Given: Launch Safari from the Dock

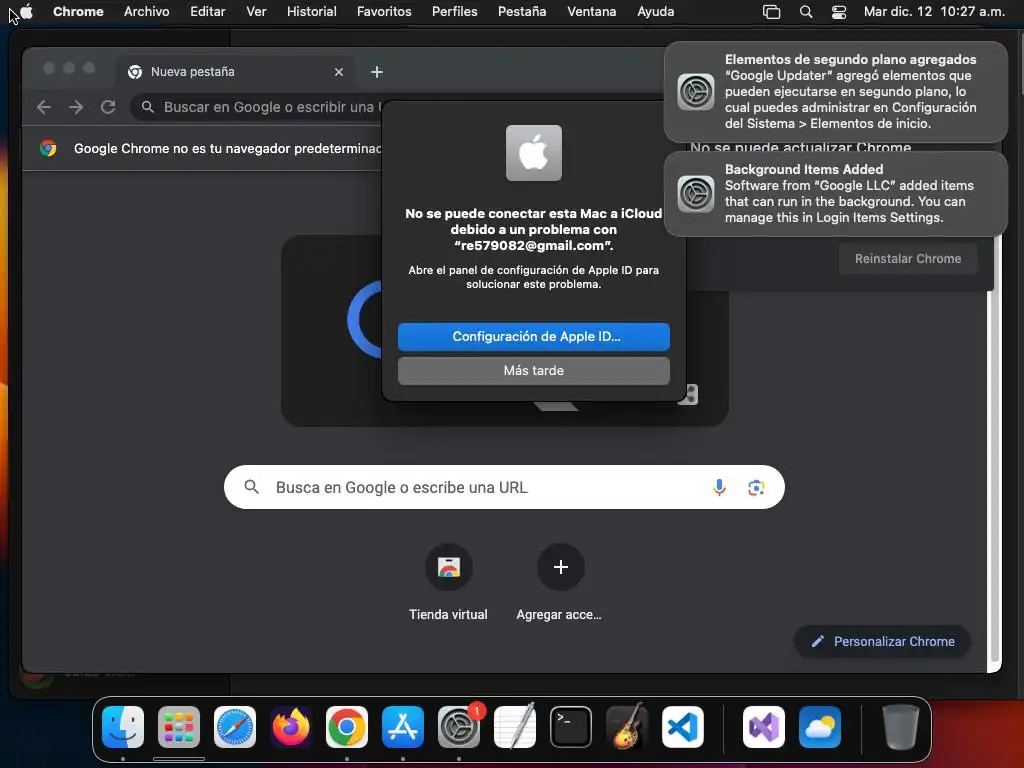Looking at the screenshot, I should (x=235, y=727).
